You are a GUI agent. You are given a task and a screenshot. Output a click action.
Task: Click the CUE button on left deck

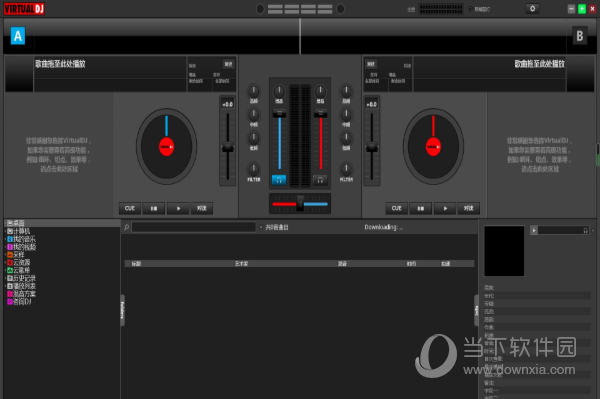(x=130, y=208)
